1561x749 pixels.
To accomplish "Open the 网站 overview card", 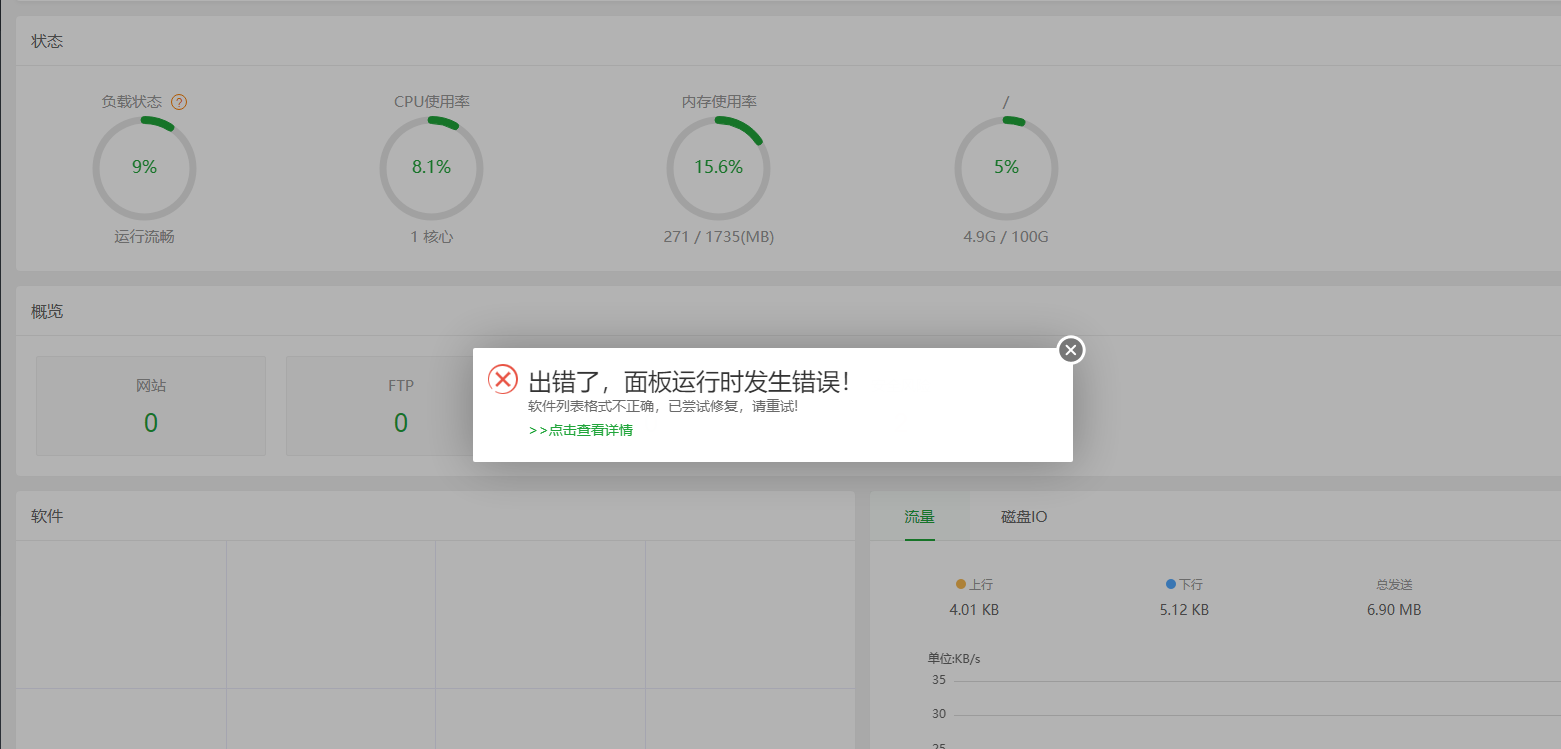I will [151, 406].
